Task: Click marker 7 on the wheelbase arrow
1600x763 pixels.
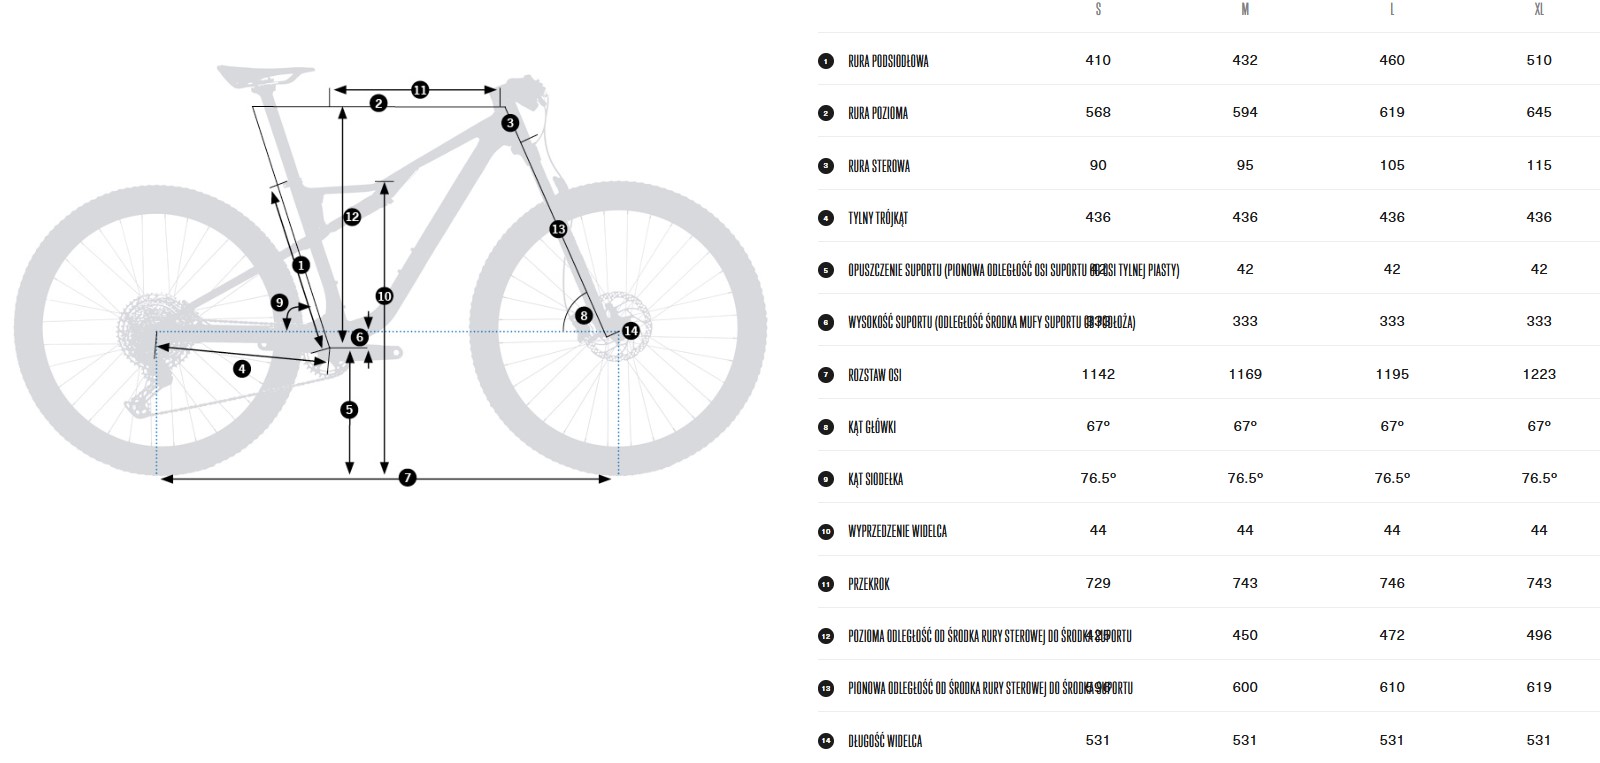Action: pos(407,478)
